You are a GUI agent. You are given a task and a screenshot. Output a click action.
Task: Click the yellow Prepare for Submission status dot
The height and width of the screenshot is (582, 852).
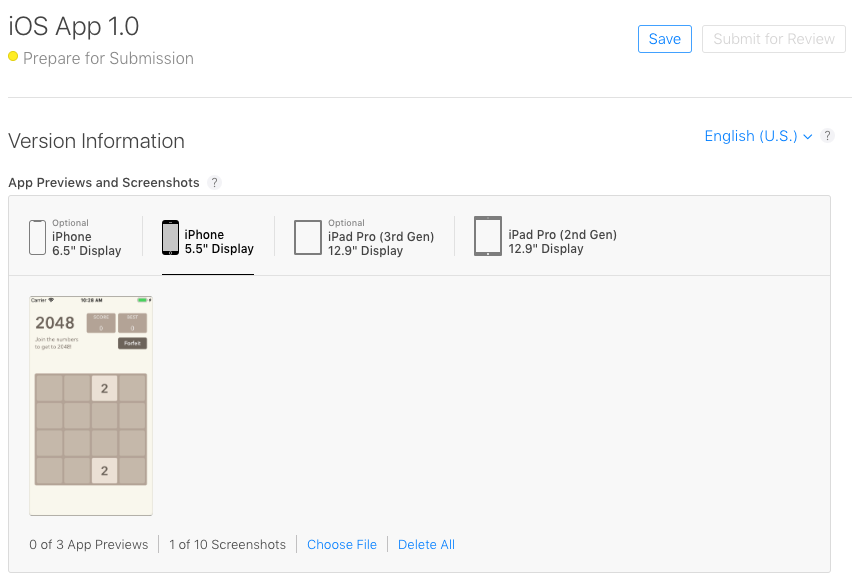click(x=13, y=57)
